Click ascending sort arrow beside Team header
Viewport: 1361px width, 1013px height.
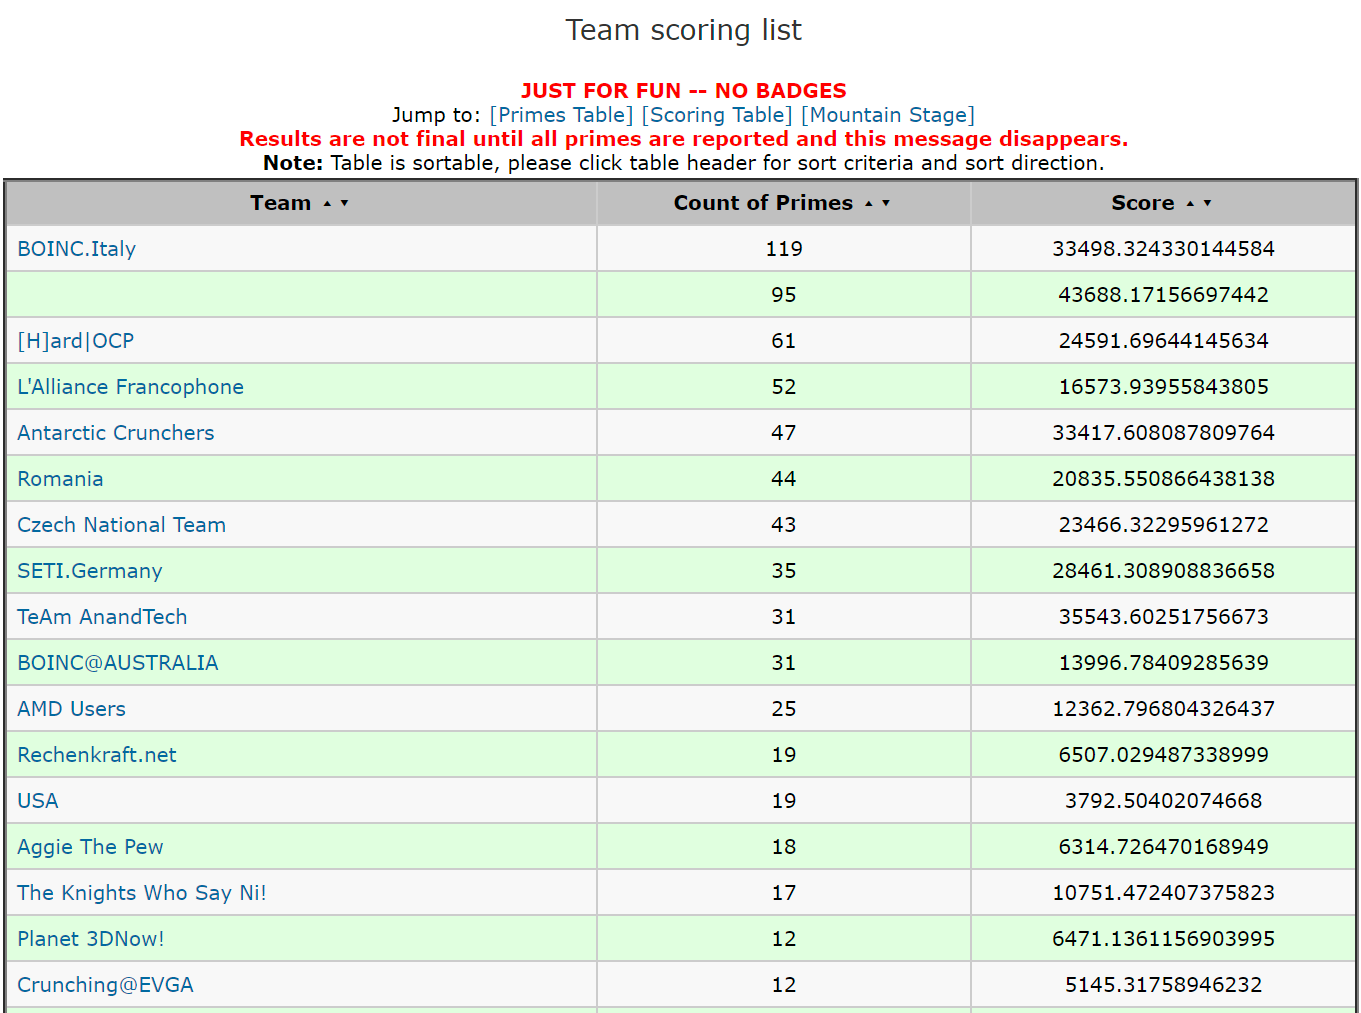tap(327, 204)
